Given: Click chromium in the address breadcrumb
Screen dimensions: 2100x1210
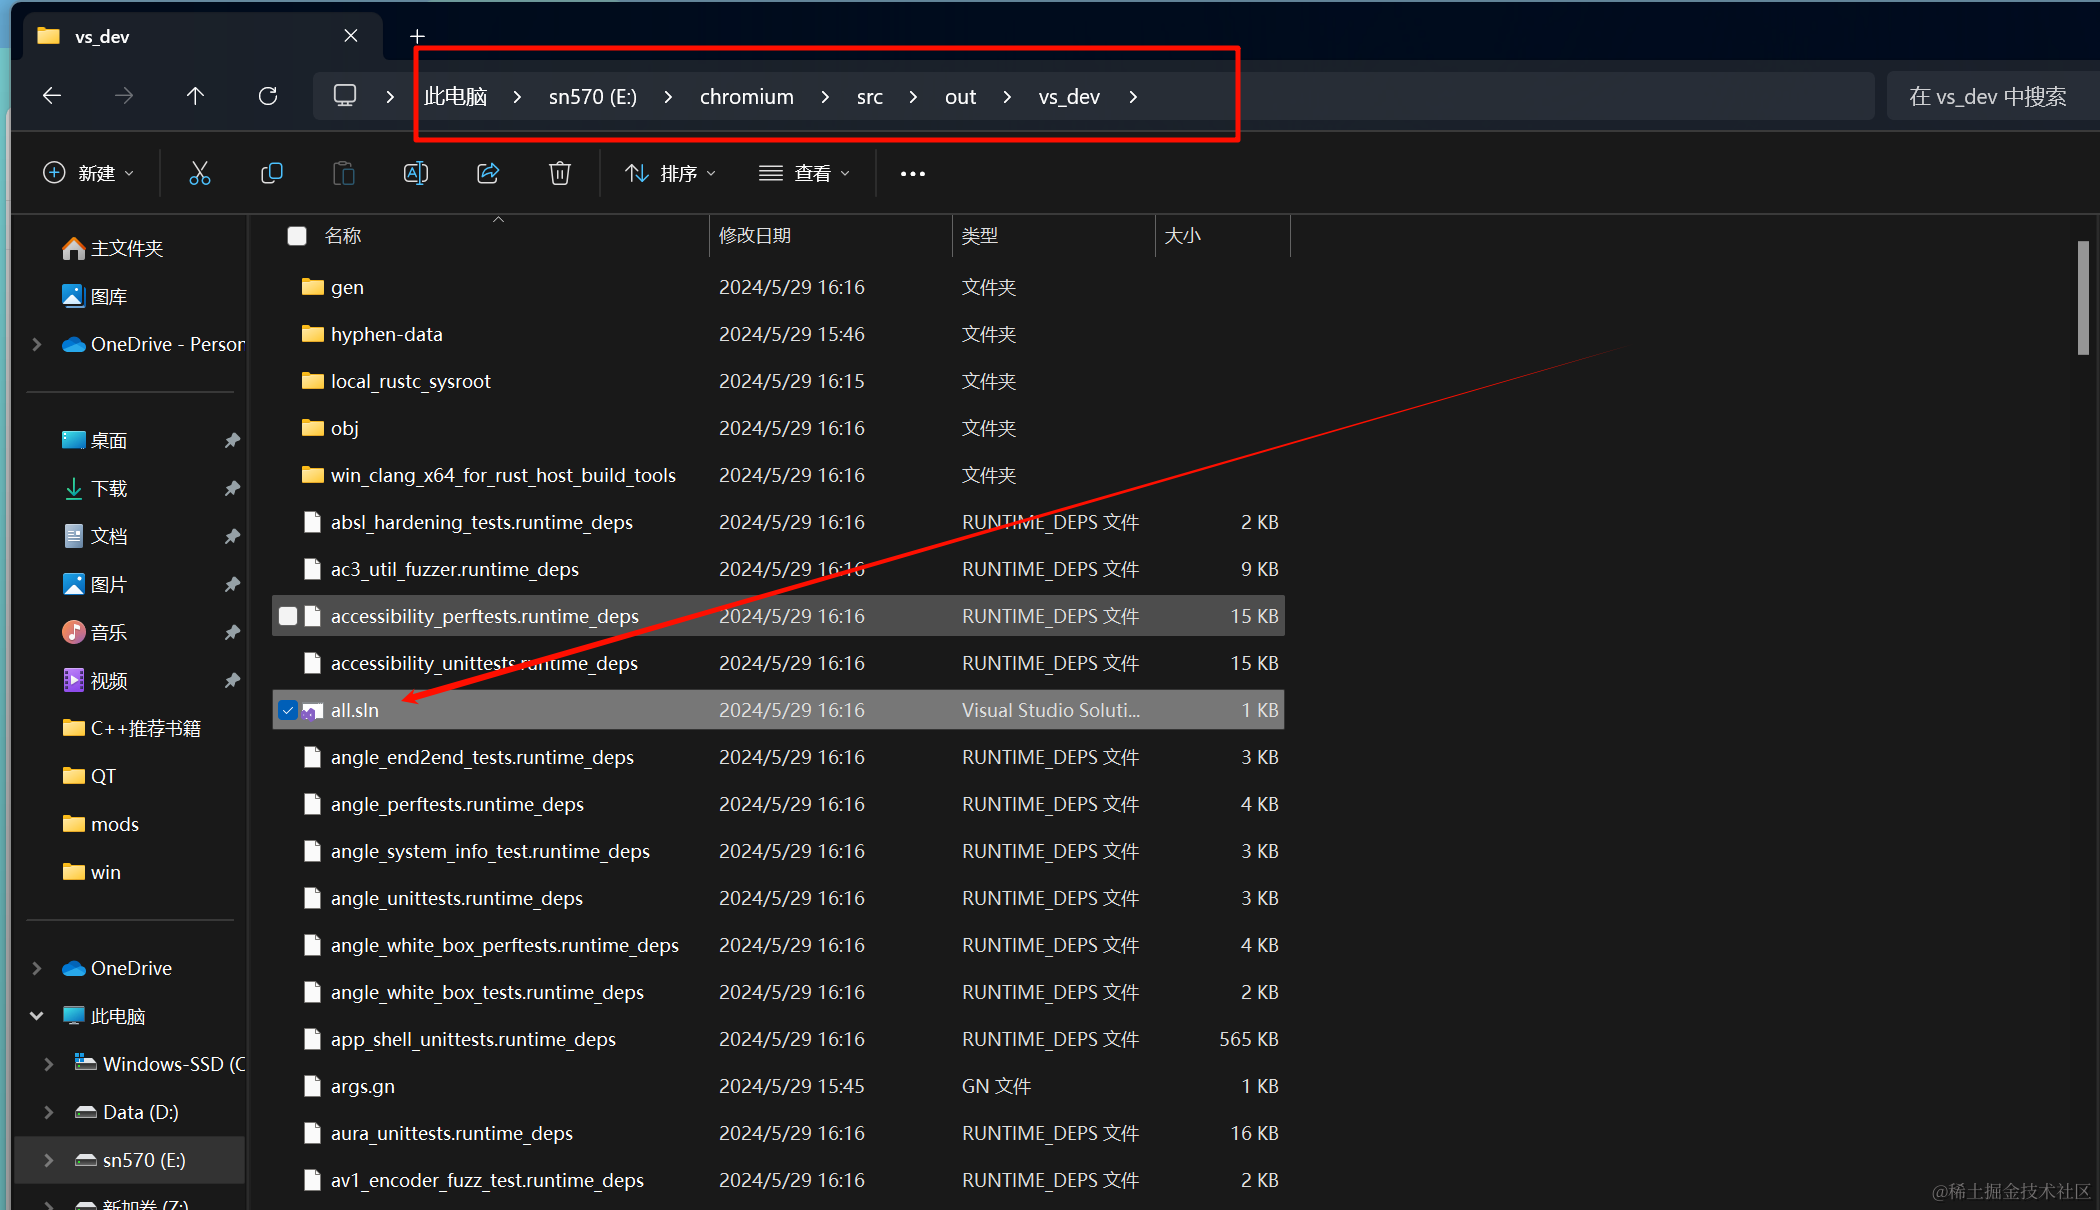Looking at the screenshot, I should (x=746, y=96).
